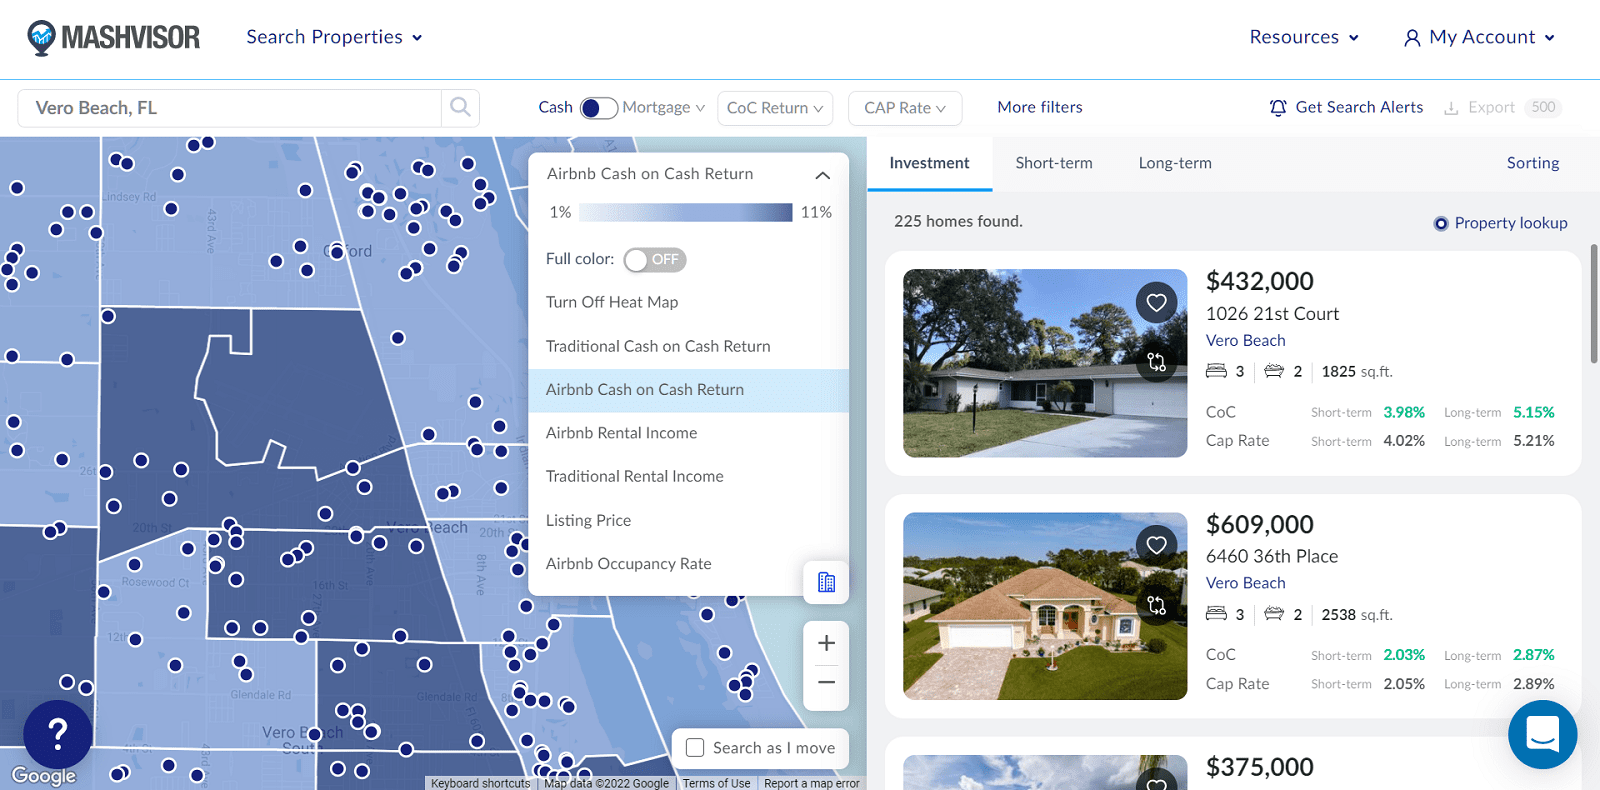Switch to the Short-term tab
This screenshot has height=790, width=1600.
point(1053,163)
